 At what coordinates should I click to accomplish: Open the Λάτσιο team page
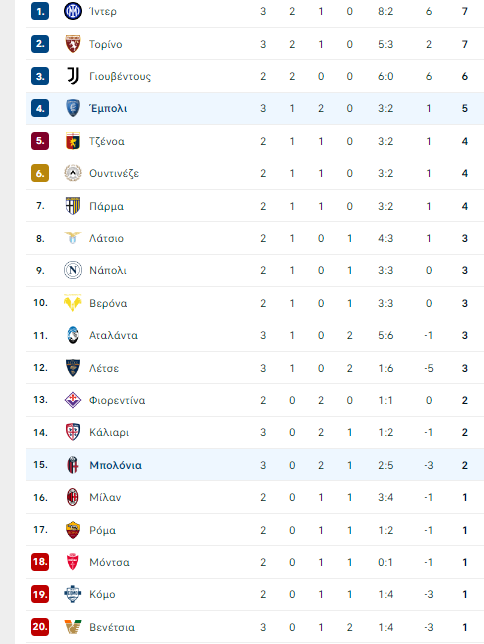106,238
